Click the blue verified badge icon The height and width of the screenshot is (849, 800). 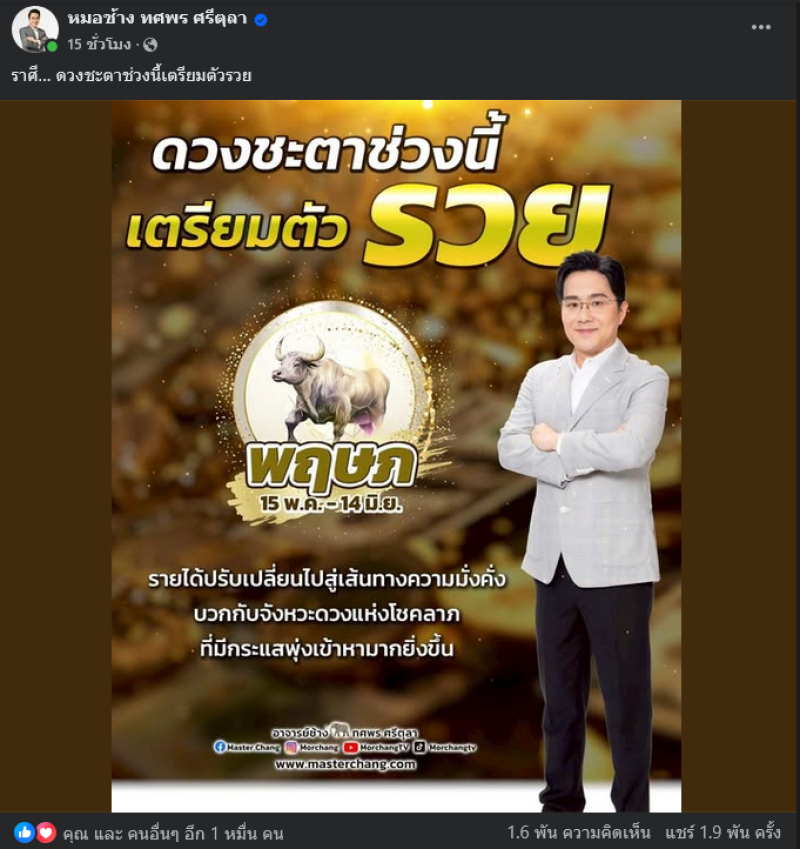[x=261, y=20]
